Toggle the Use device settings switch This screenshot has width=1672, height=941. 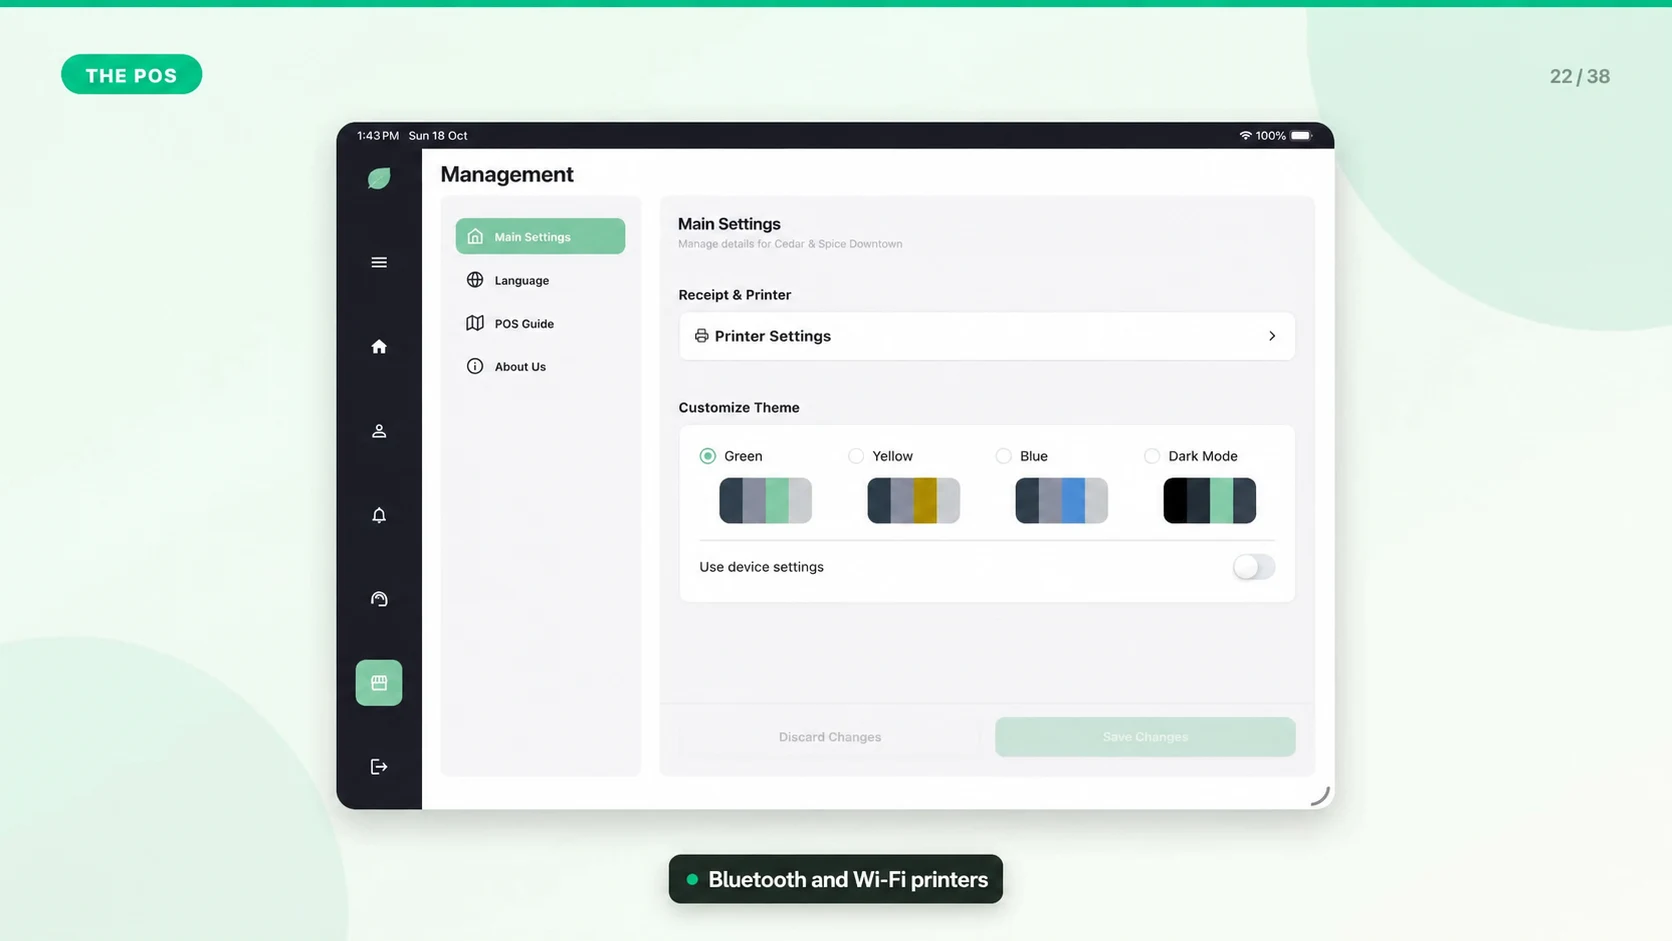(x=1254, y=567)
